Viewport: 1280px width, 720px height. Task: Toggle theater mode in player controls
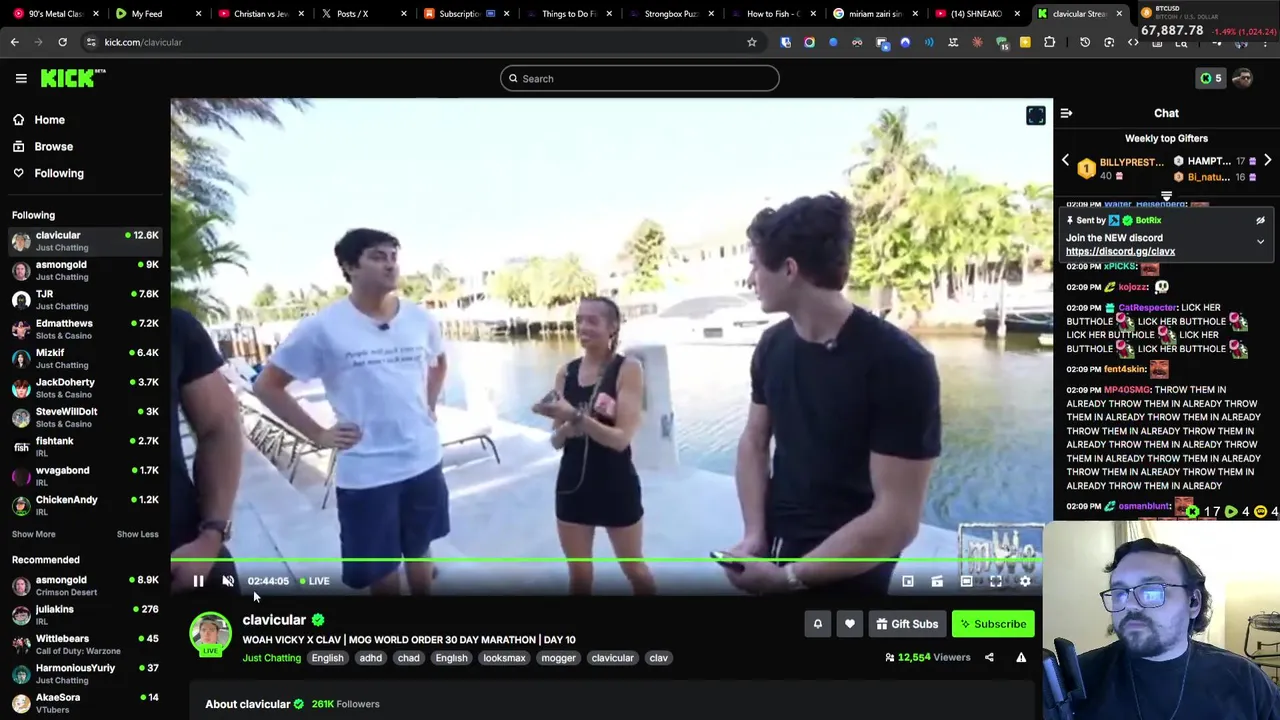966,581
